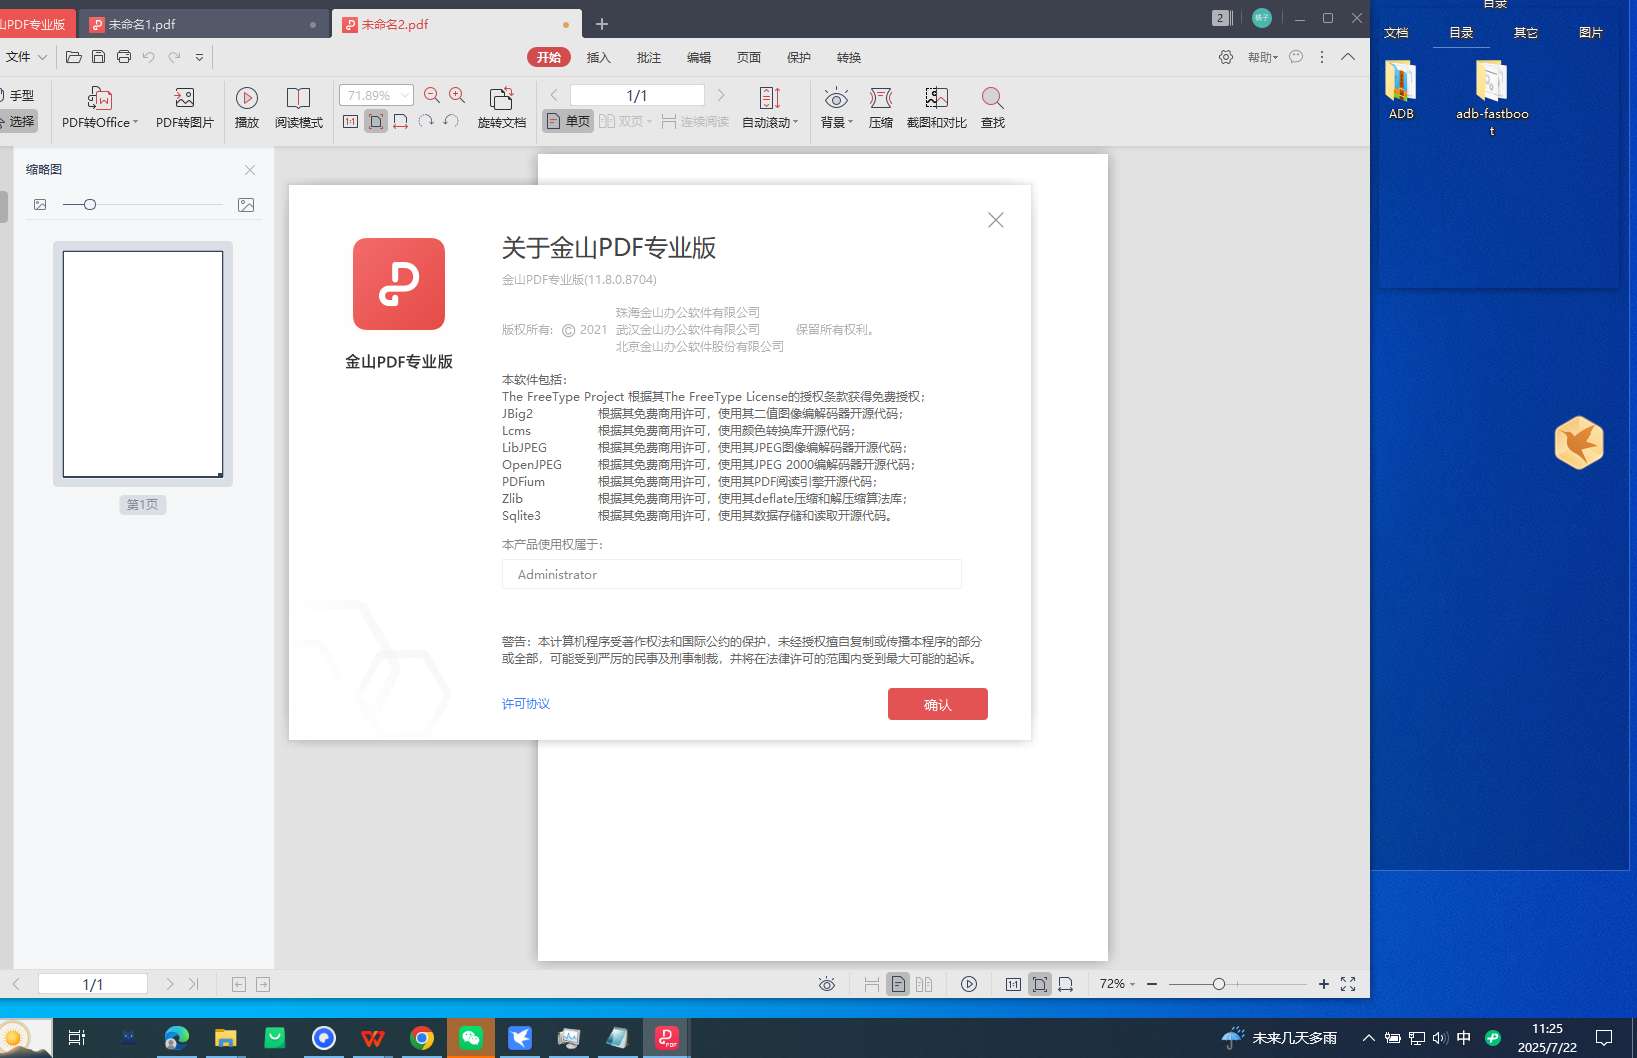
Task: Switch to the 批注 ribbon tab
Action: tap(648, 57)
